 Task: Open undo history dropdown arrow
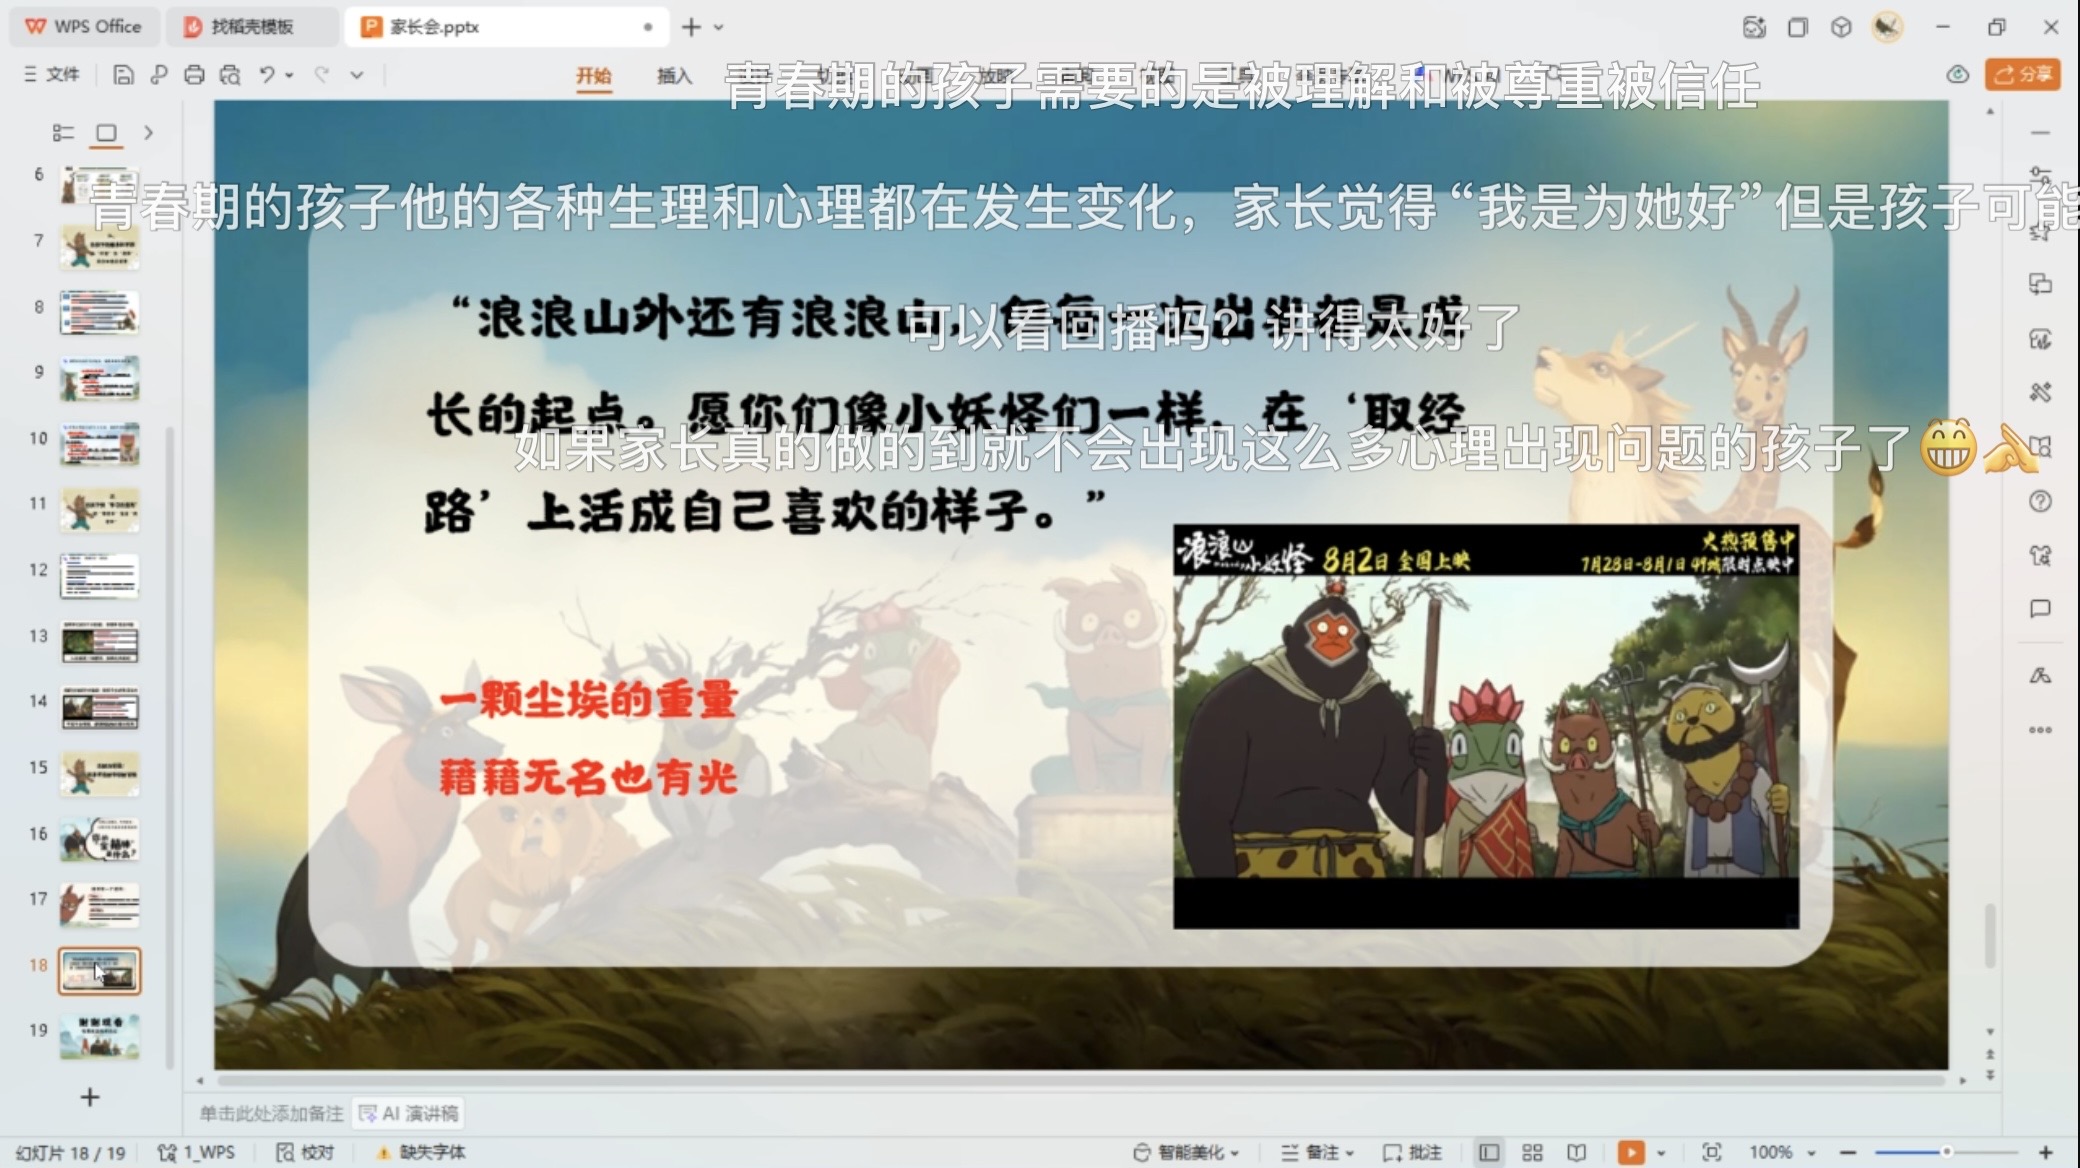289,75
